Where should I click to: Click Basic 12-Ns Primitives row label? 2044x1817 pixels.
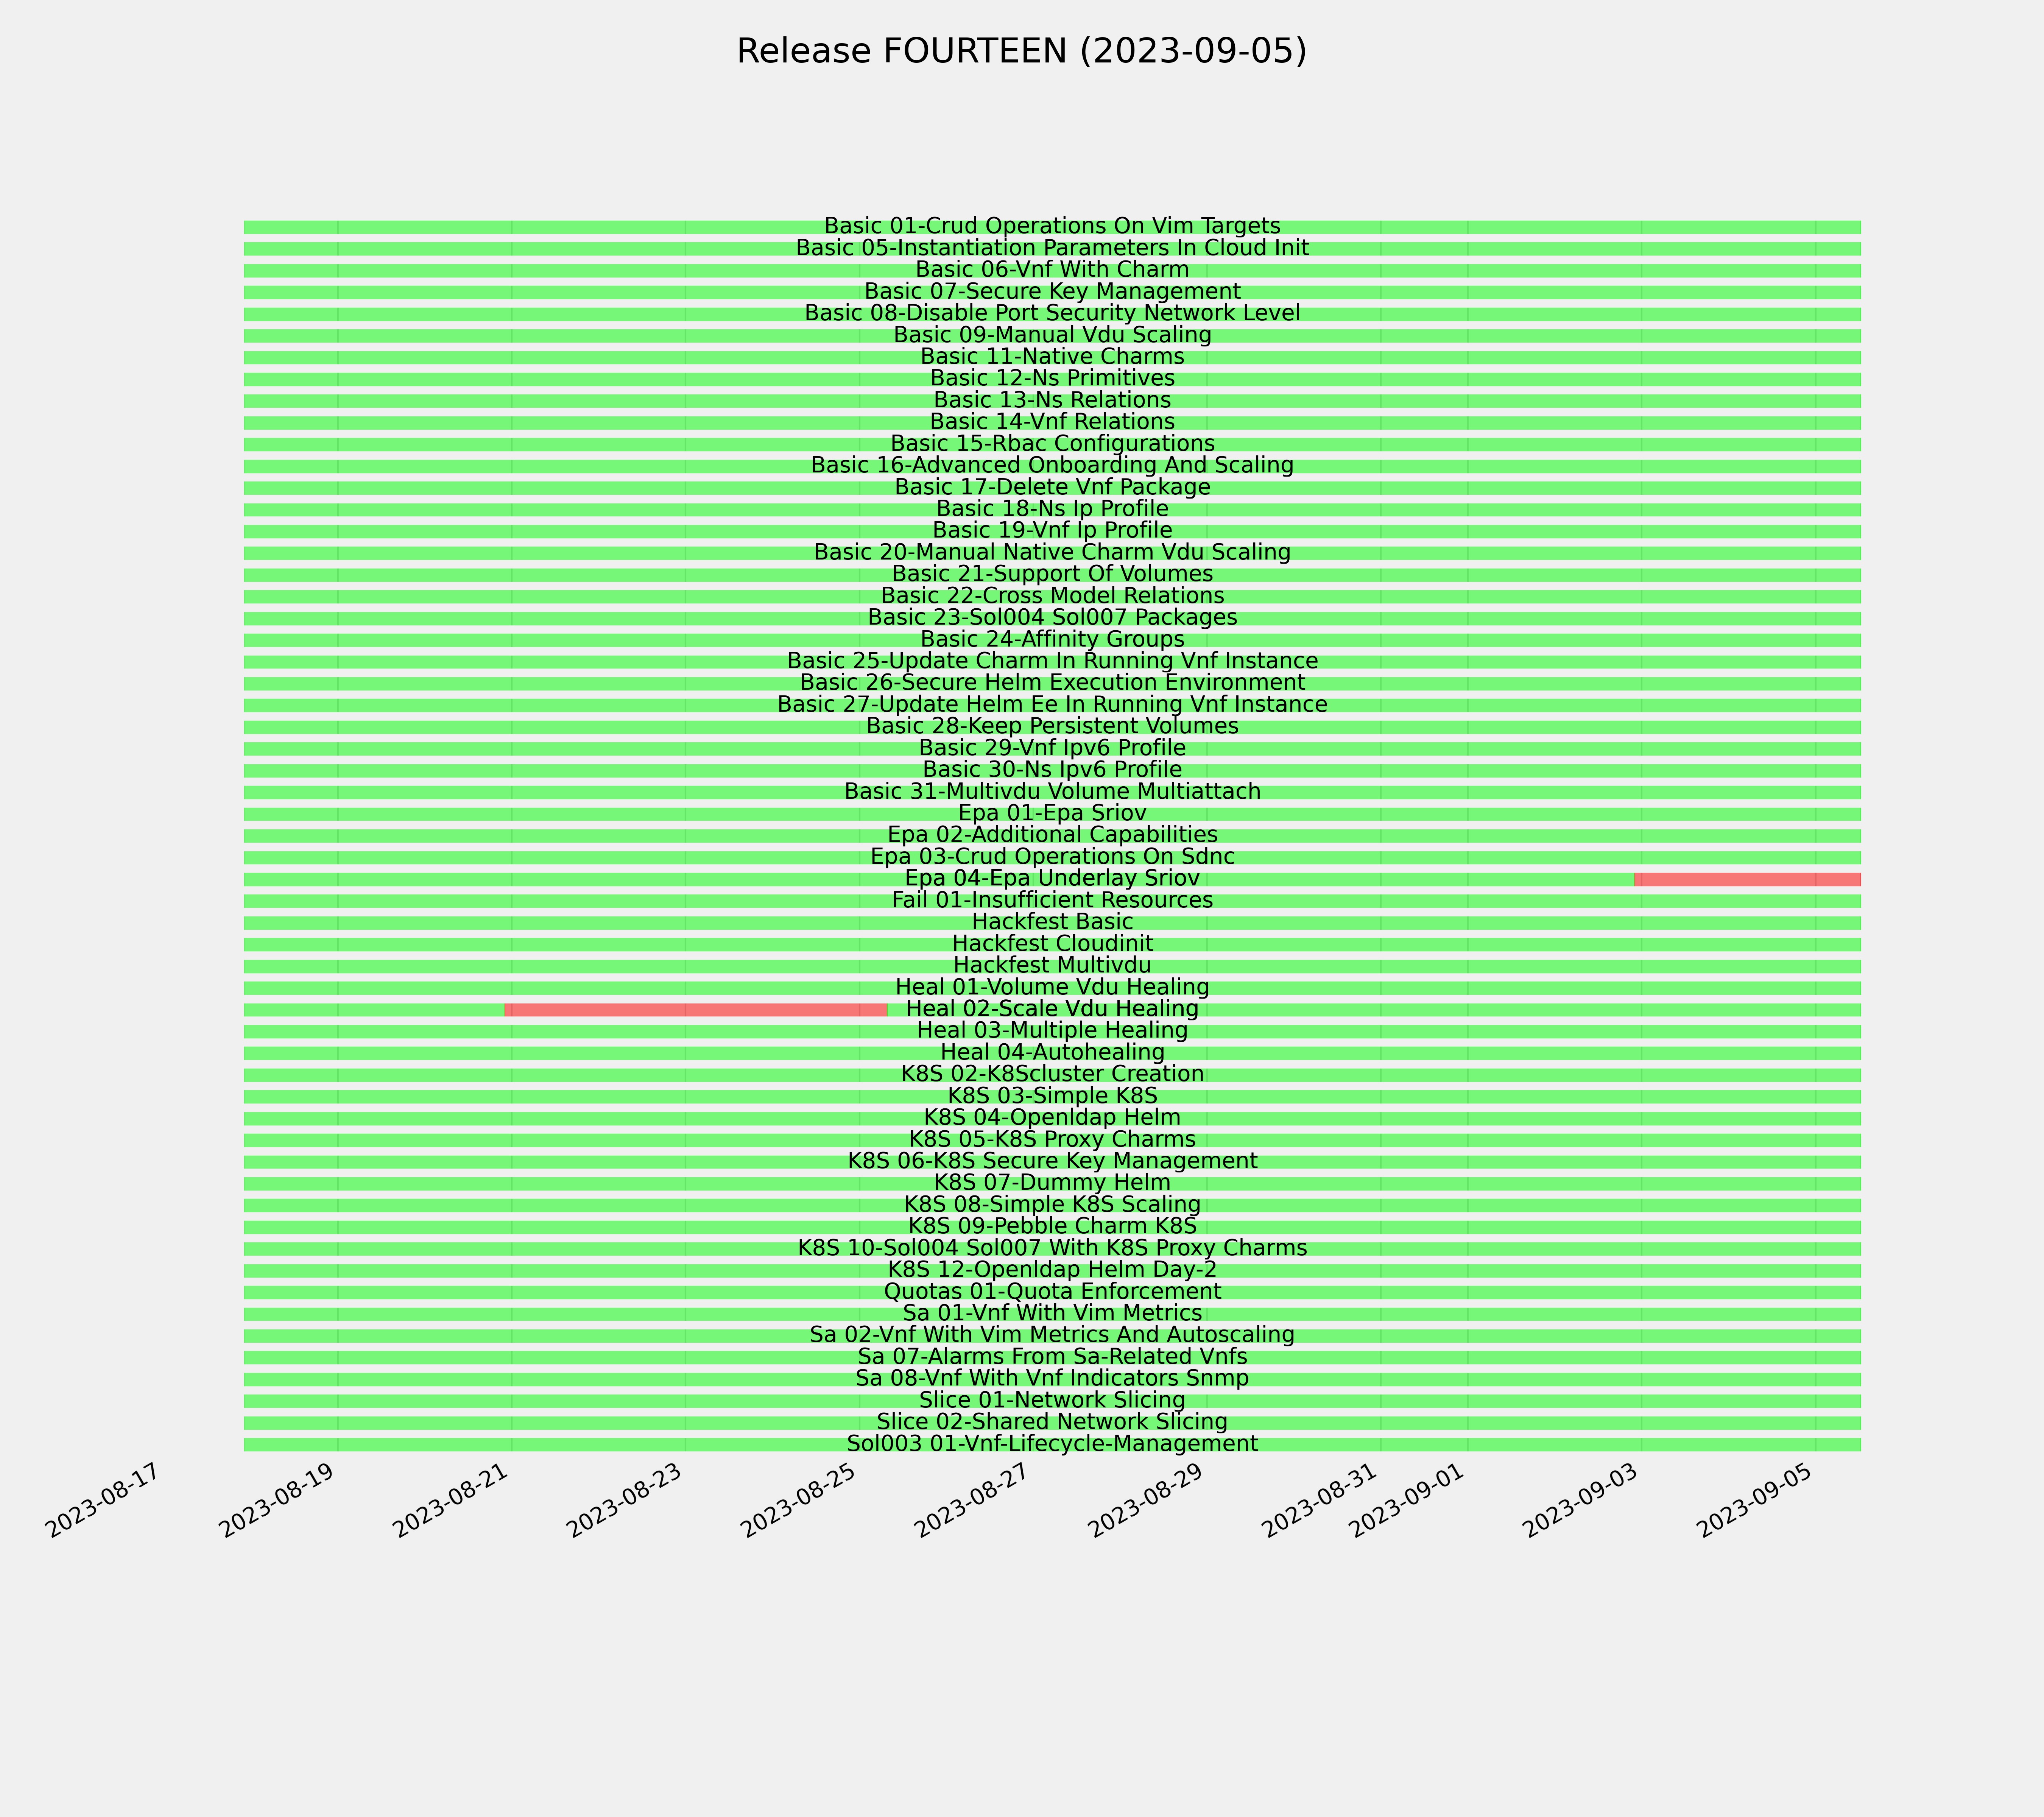pyautogui.click(x=1052, y=379)
